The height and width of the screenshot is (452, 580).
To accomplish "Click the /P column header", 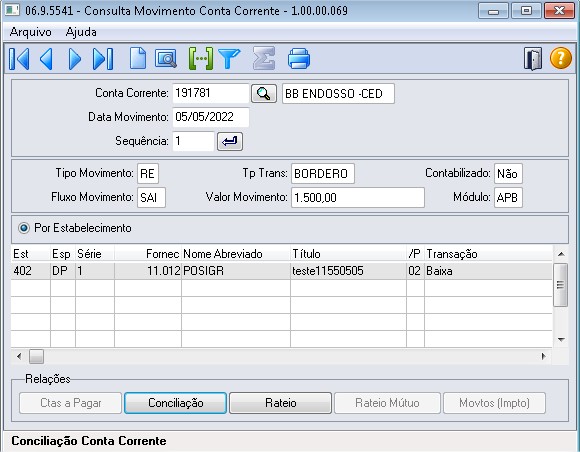I will [415, 254].
